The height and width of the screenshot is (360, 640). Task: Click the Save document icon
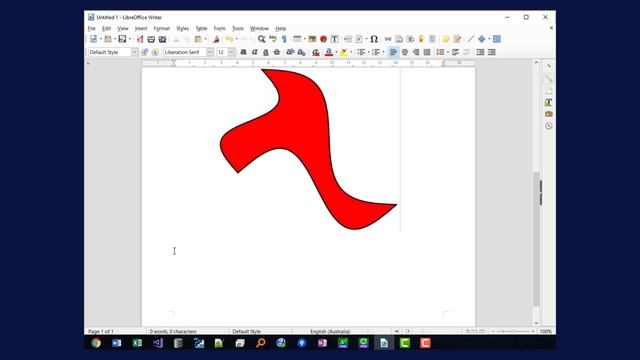(x=122, y=39)
